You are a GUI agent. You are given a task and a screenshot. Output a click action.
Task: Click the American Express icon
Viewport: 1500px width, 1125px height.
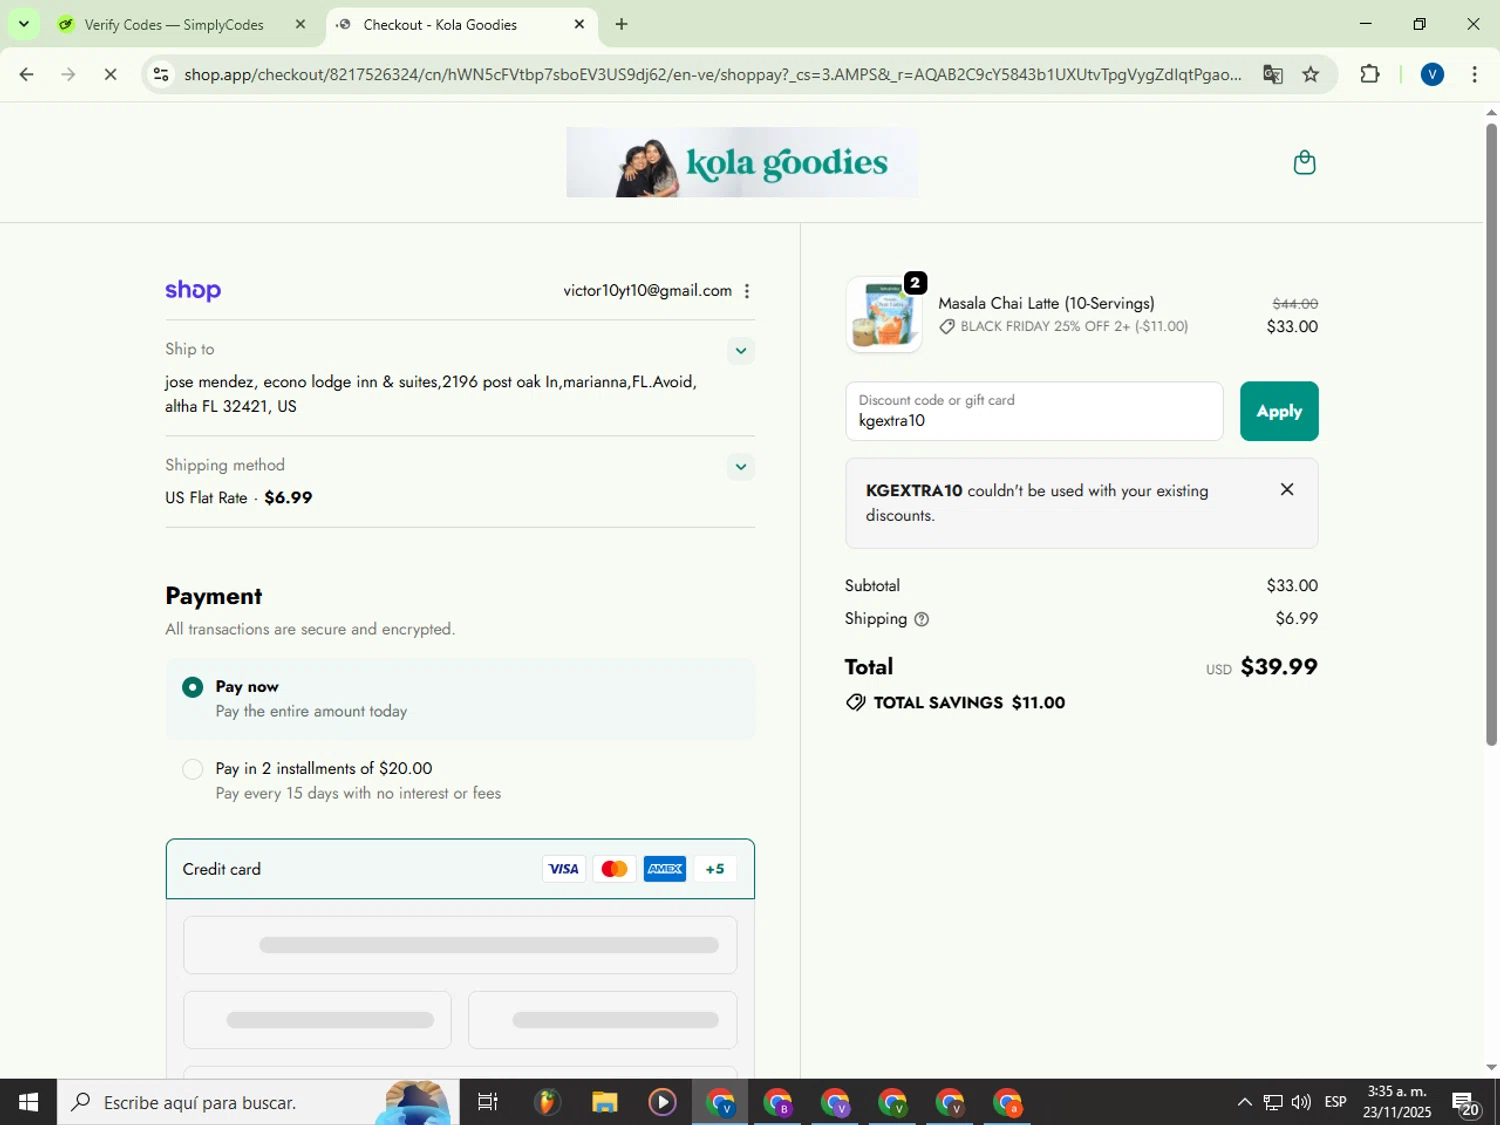pyautogui.click(x=665, y=869)
